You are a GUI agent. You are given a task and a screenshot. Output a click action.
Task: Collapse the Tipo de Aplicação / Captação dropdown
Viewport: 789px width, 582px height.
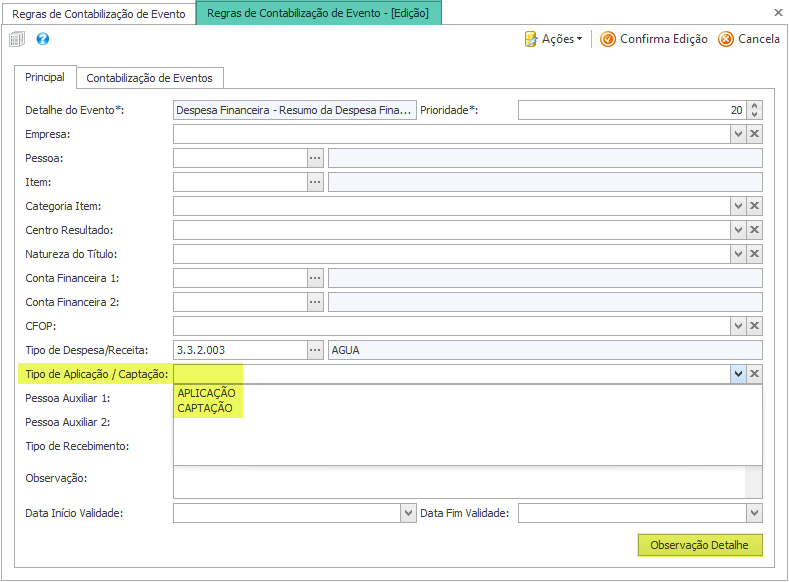[738, 374]
